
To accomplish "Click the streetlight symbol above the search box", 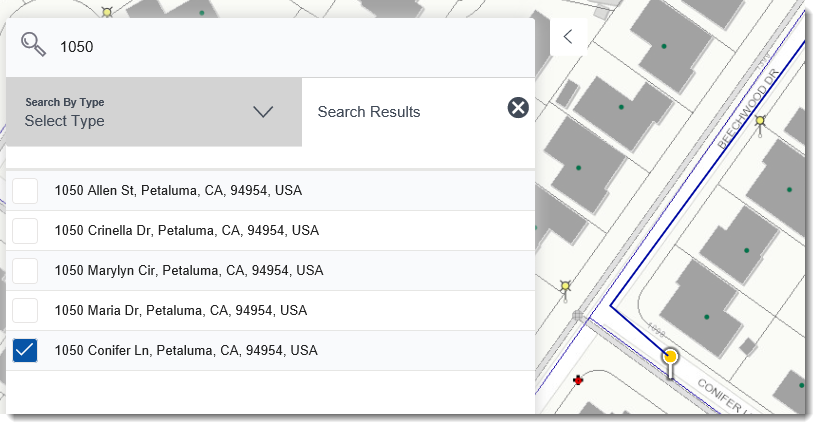I will tap(106, 12).
